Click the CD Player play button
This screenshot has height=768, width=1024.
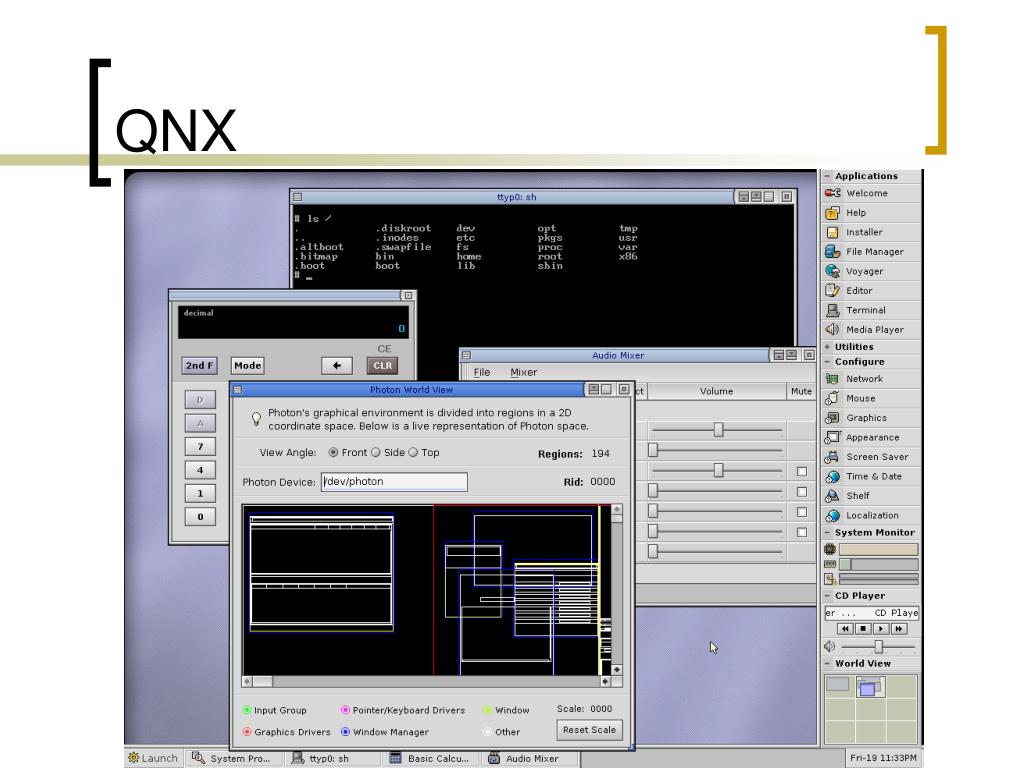[880, 629]
